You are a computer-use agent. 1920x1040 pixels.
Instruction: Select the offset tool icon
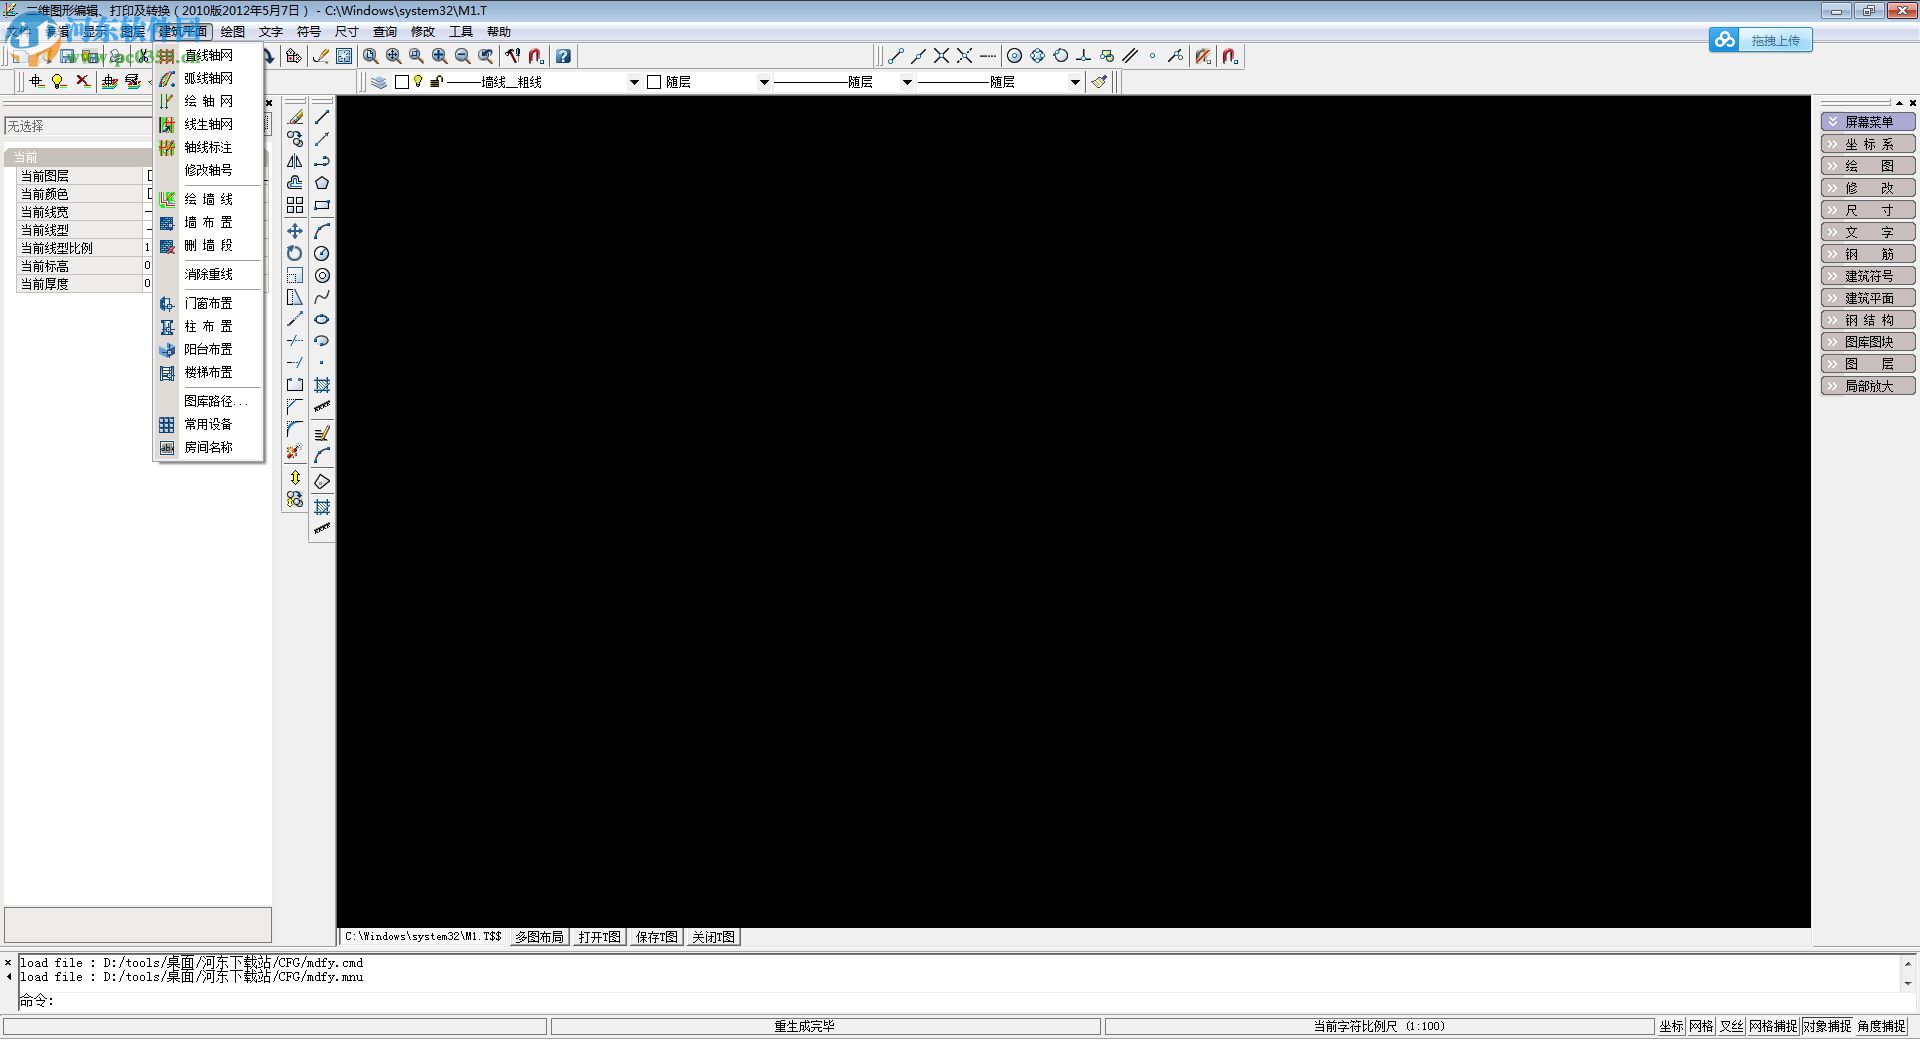pos(295,183)
